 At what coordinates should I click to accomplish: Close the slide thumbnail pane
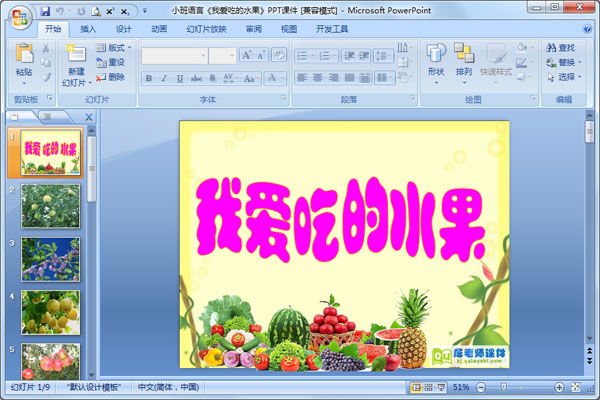[x=88, y=117]
